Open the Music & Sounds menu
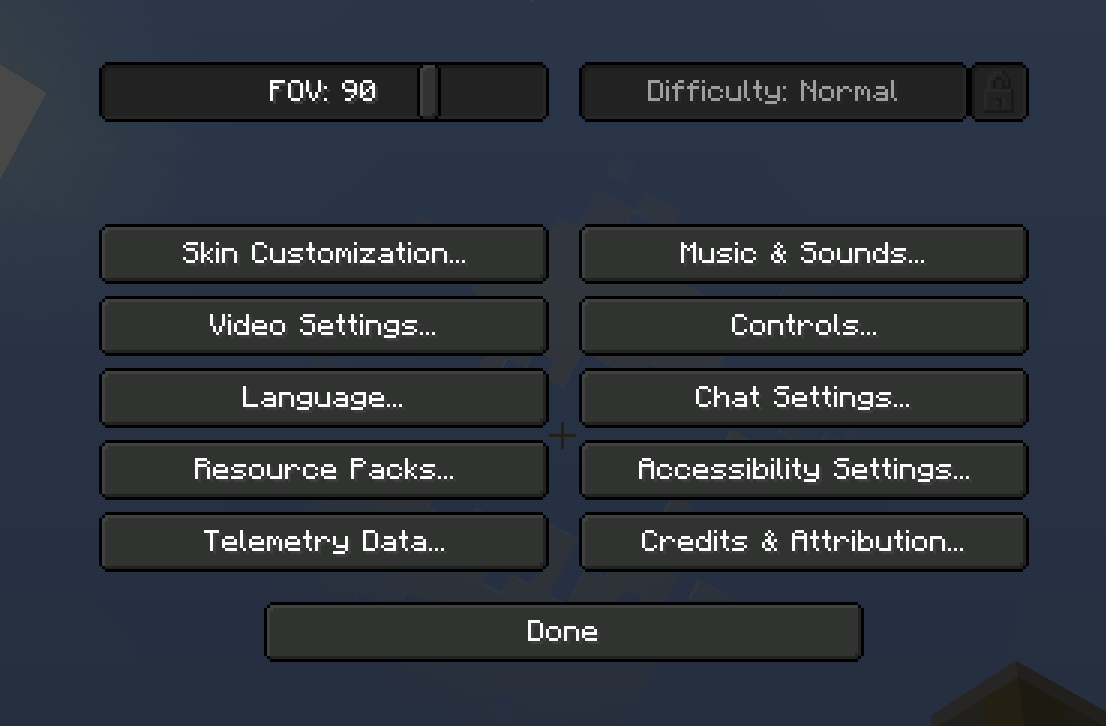Screen dimensions: 1106x726 click(x=803, y=253)
